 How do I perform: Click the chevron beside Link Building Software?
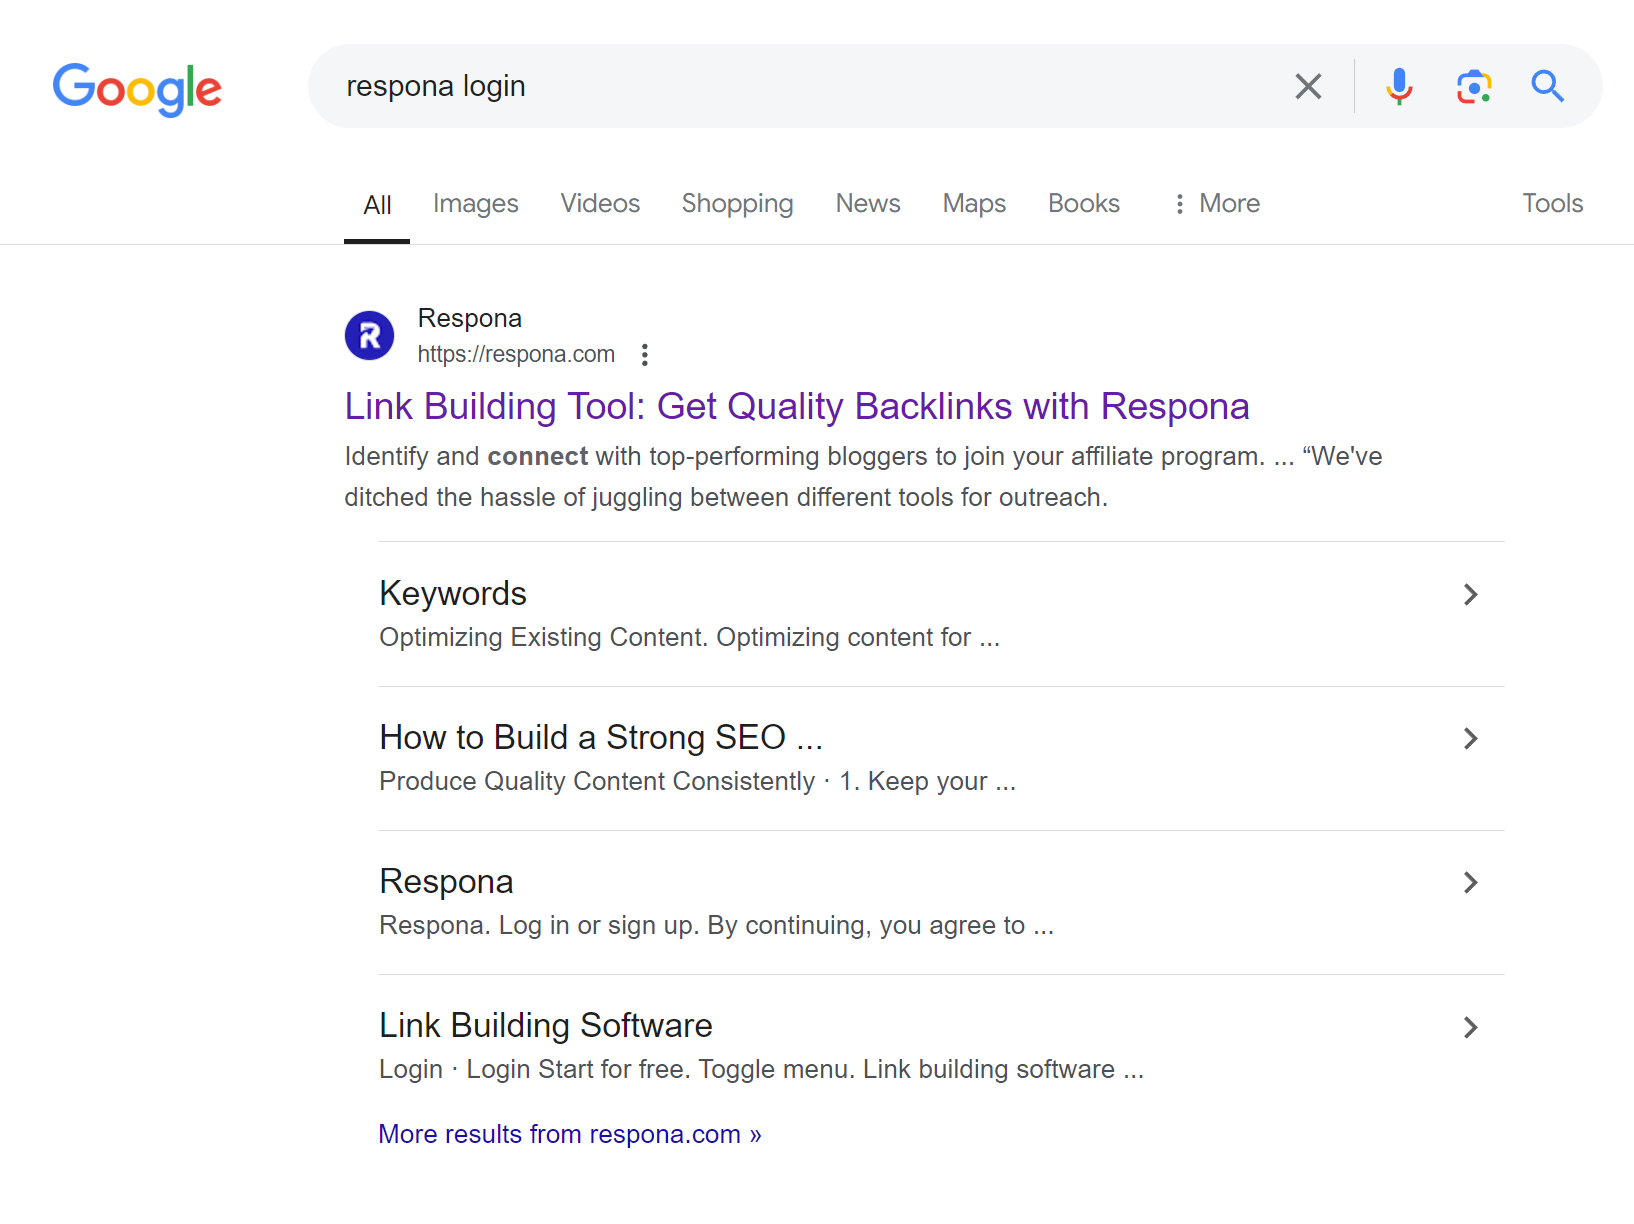coord(1470,1027)
